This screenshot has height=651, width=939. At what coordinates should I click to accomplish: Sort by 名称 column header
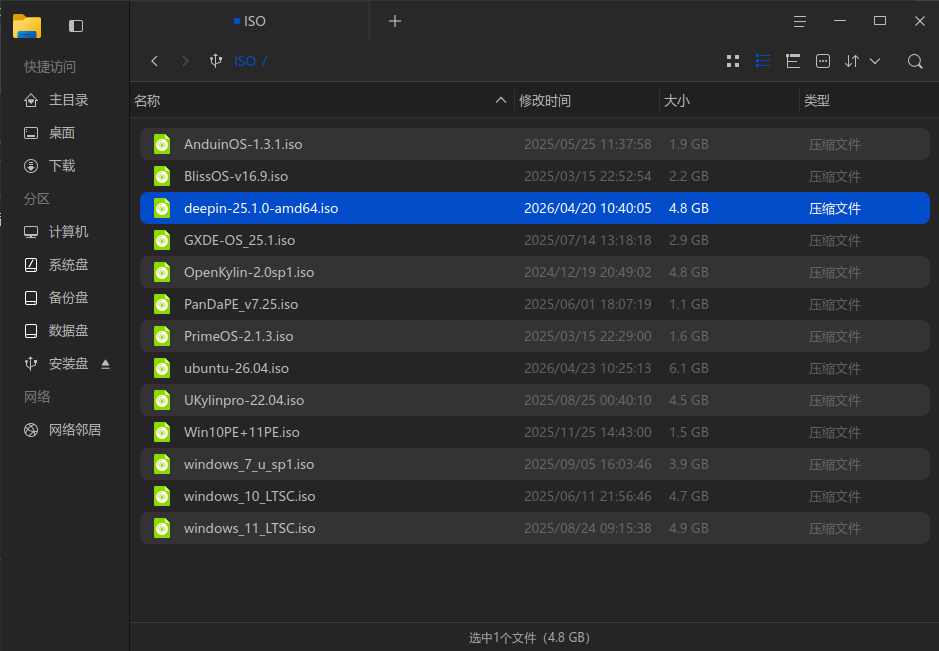pos(322,101)
